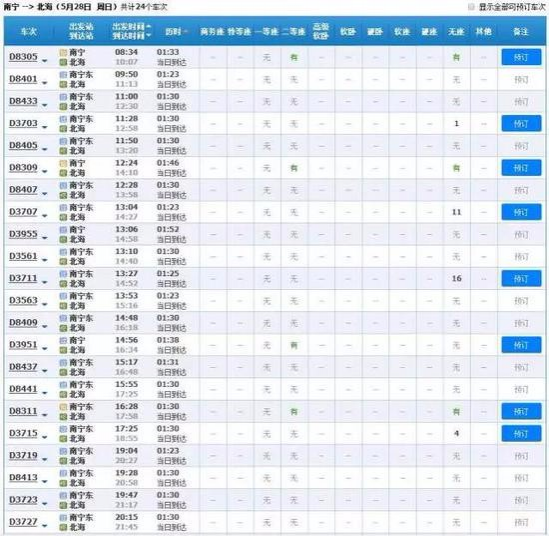Click the origin station icon for D8309 南宁

pos(63,163)
